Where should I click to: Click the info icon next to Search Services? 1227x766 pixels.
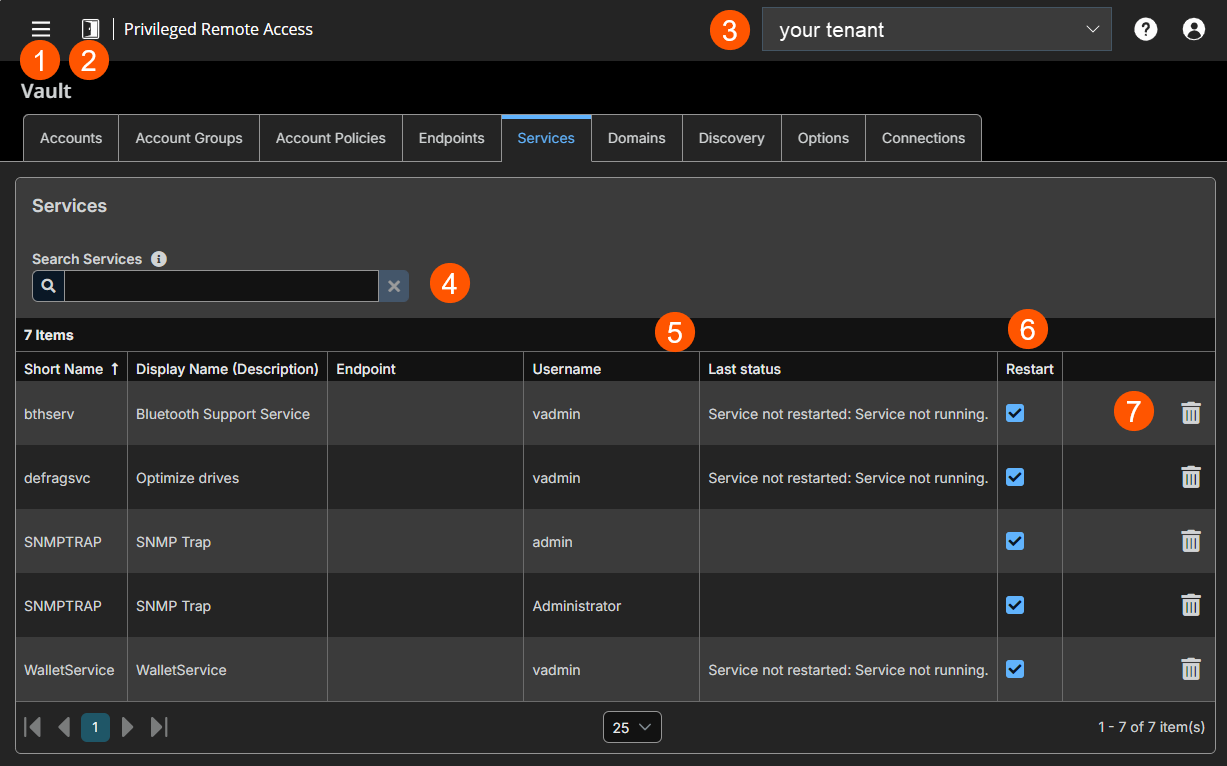click(x=158, y=258)
